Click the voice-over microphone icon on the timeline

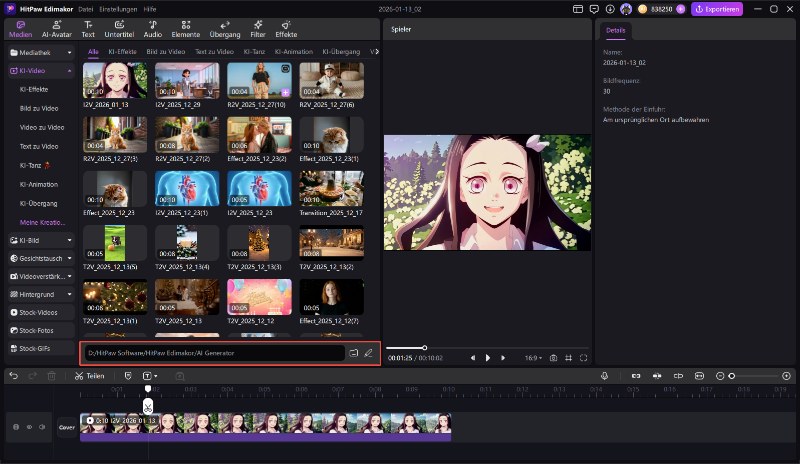[x=605, y=376]
